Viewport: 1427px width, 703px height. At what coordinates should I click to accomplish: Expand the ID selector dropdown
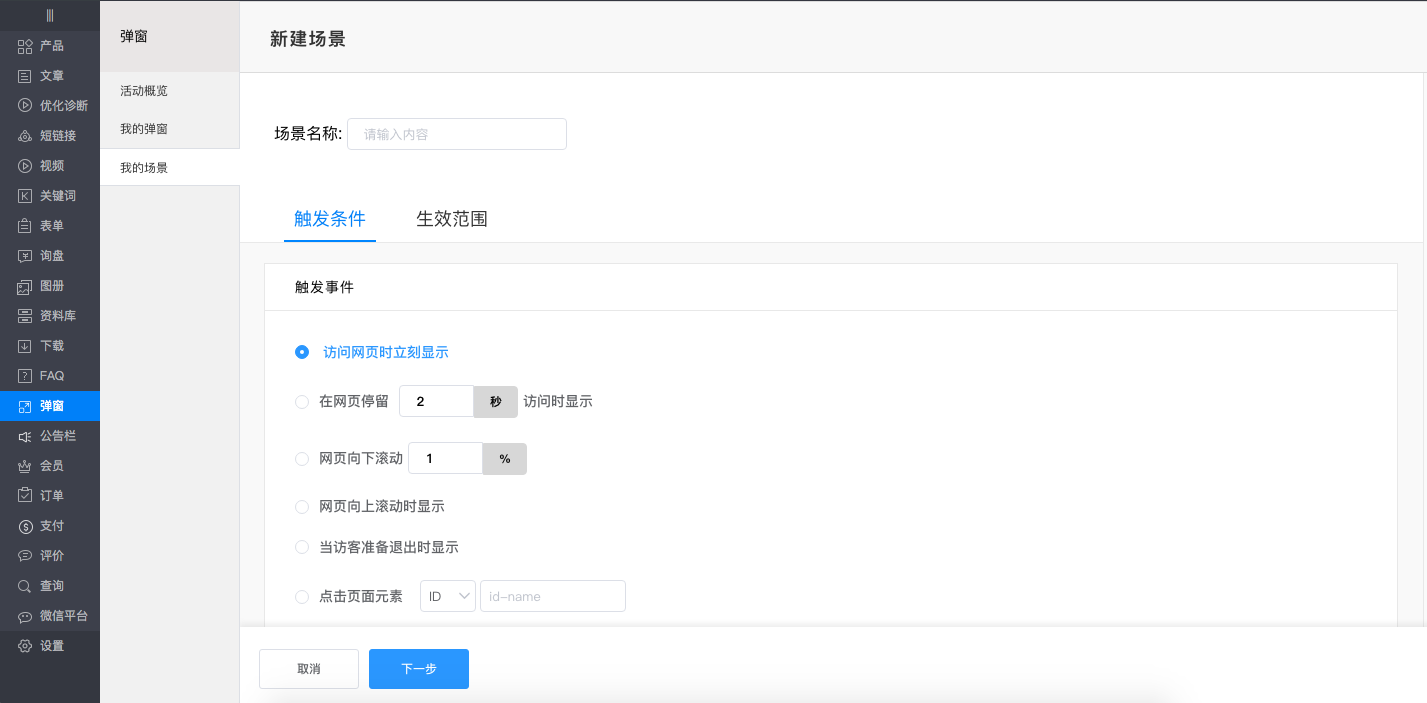click(x=448, y=596)
